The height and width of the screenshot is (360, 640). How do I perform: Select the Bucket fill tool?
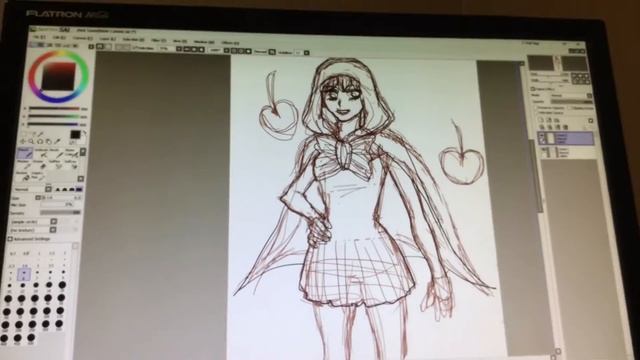click(23, 176)
